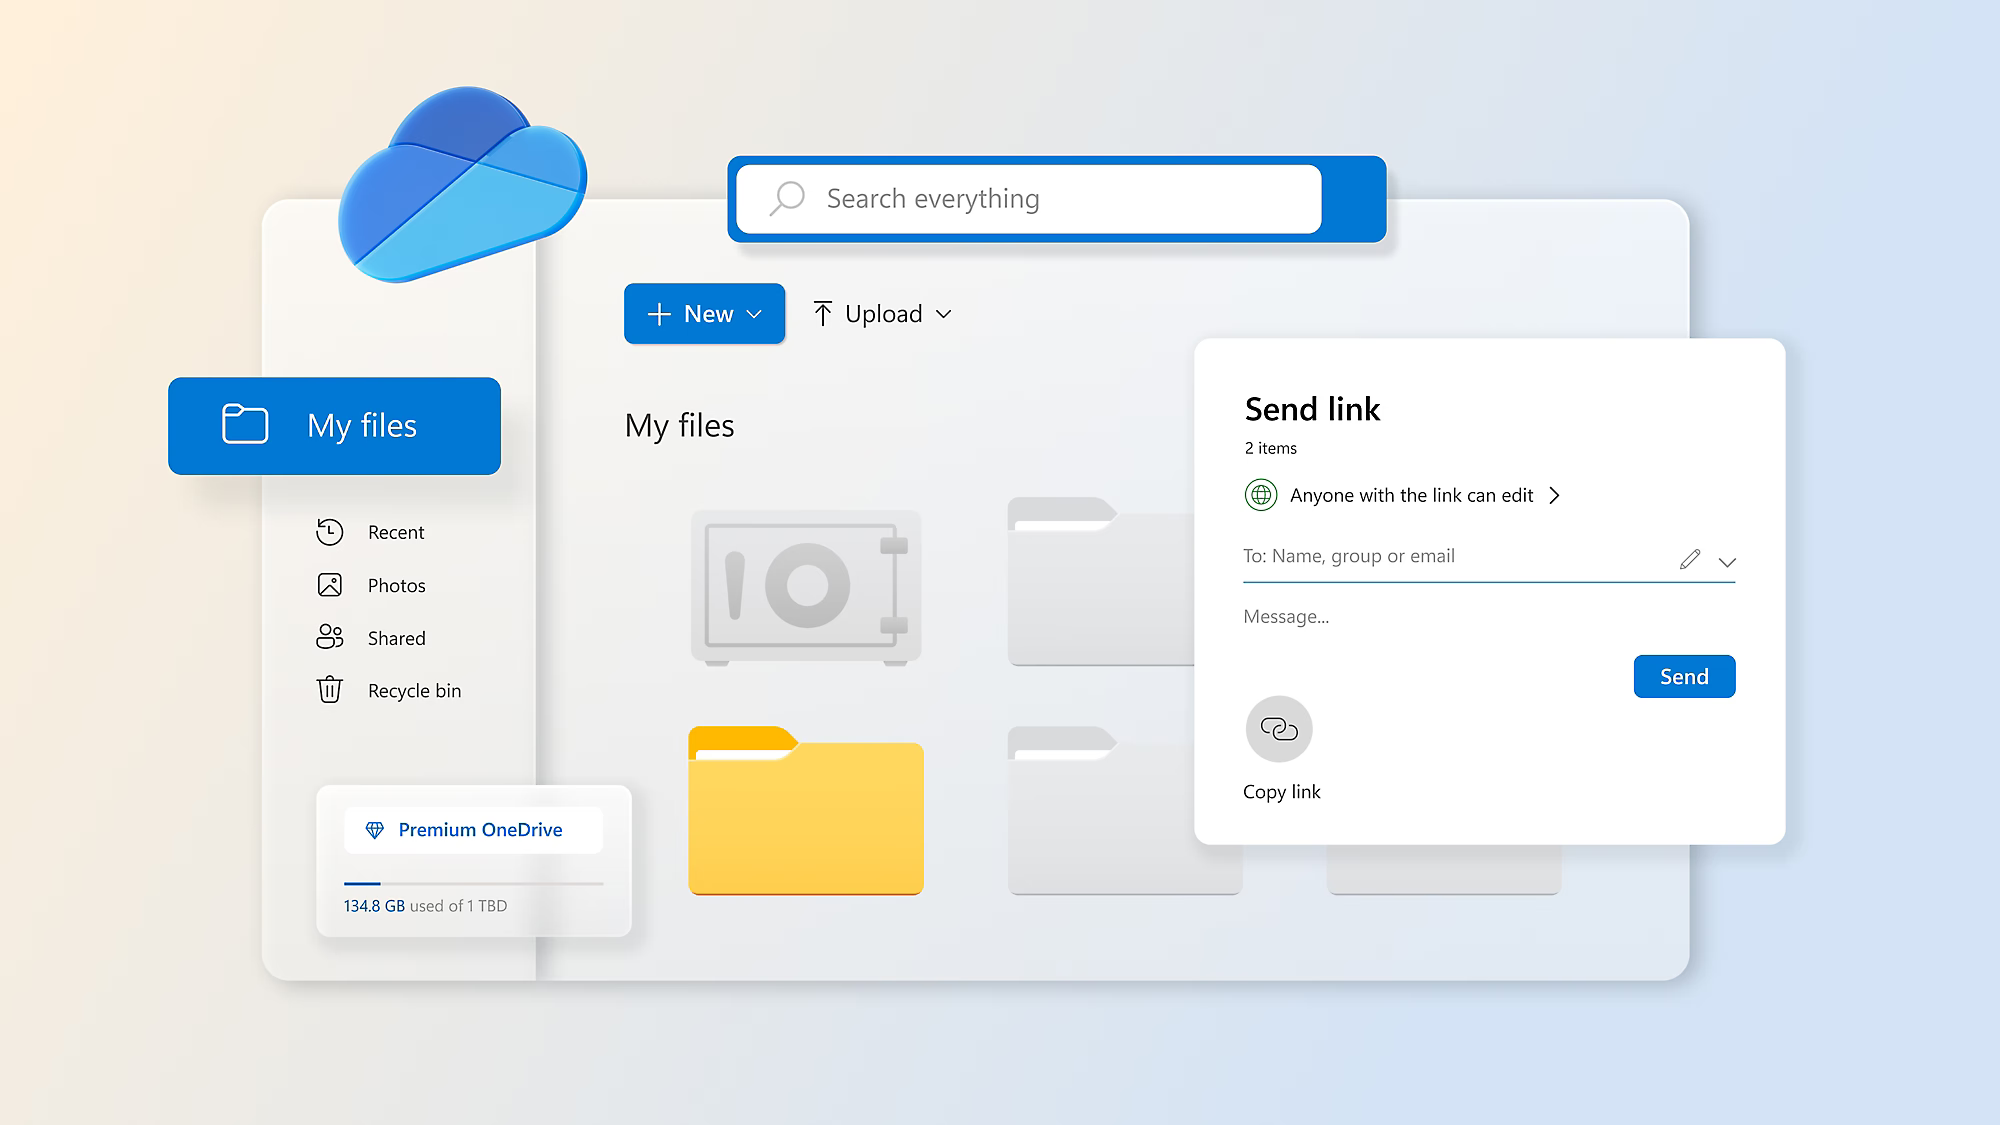2000x1125 pixels.
Task: Open Recent via its clock icon
Action: pyautogui.click(x=329, y=532)
